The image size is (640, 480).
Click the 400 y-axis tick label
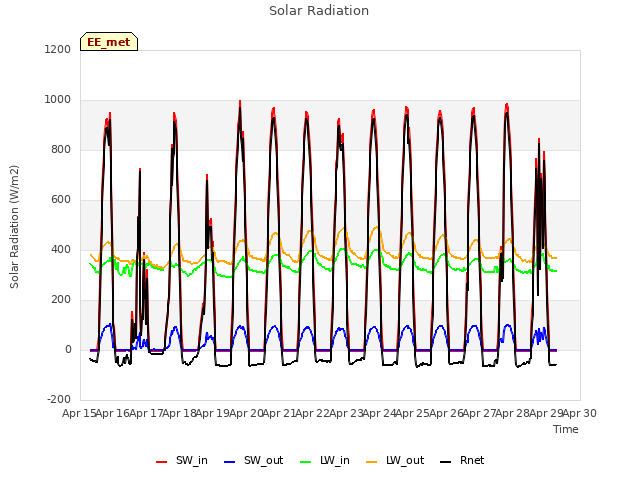coord(61,249)
